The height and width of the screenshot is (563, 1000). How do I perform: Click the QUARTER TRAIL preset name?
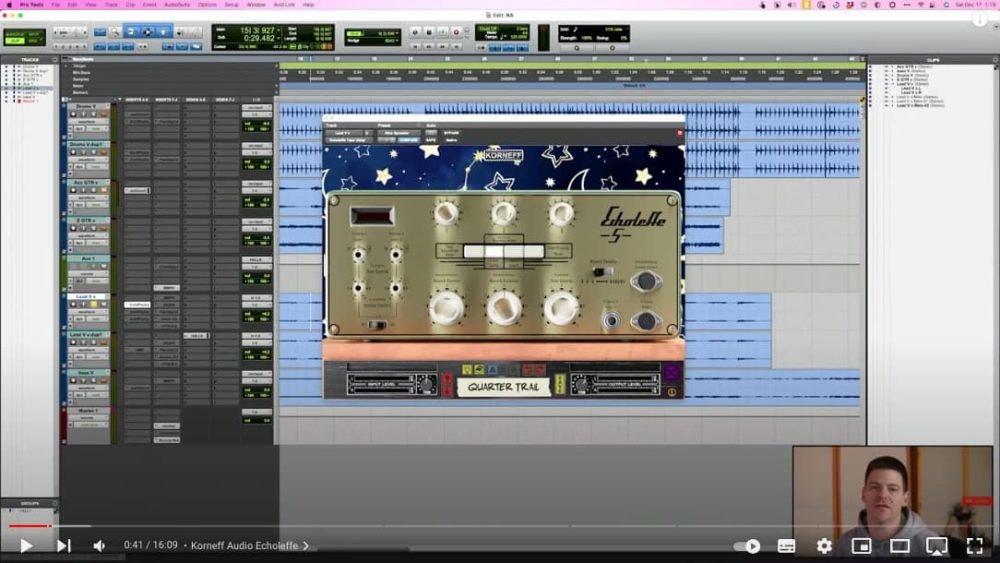click(503, 386)
